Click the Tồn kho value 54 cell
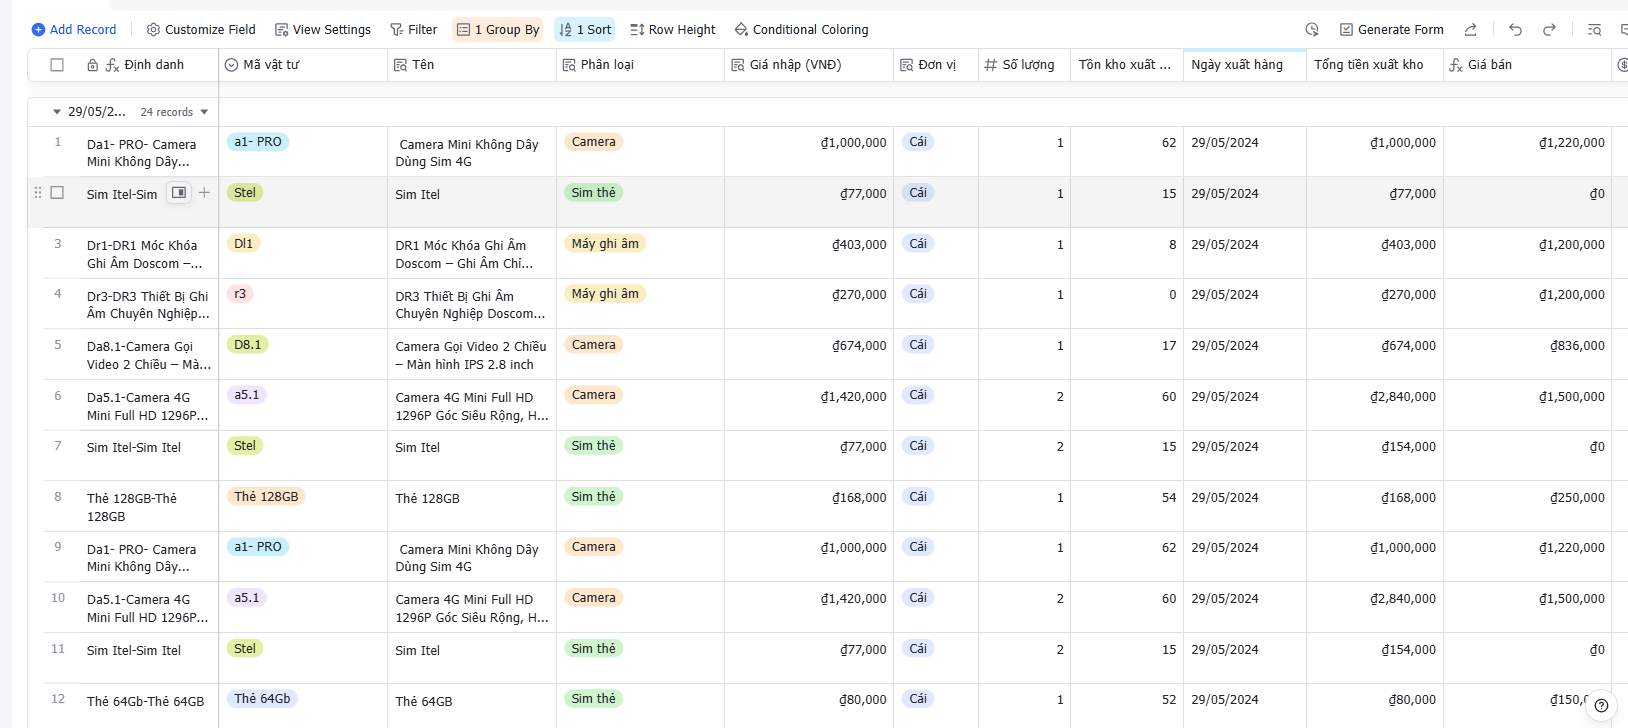 (x=1127, y=506)
